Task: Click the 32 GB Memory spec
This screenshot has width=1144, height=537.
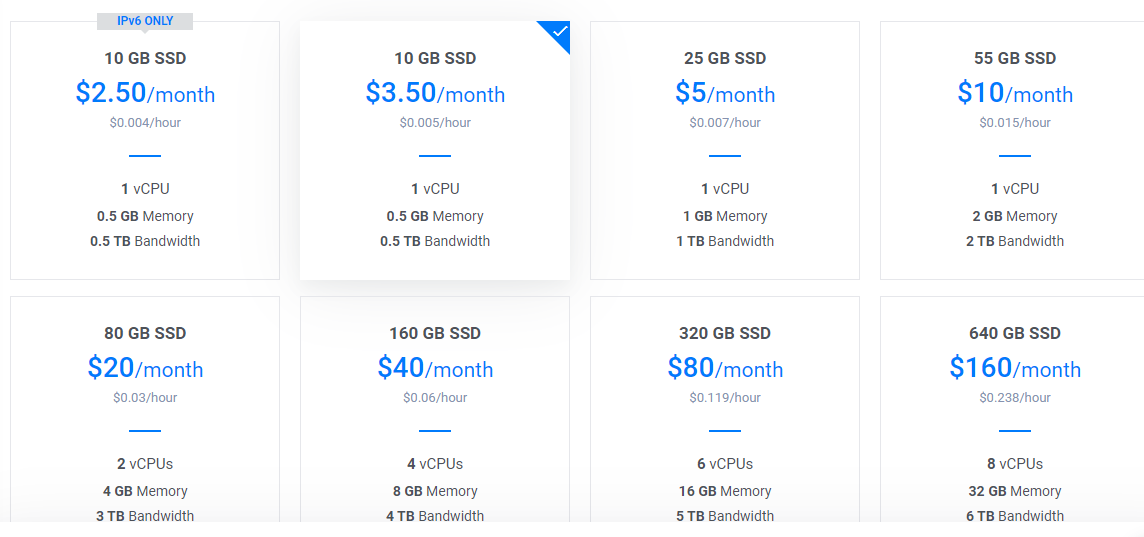Action: (1015, 491)
